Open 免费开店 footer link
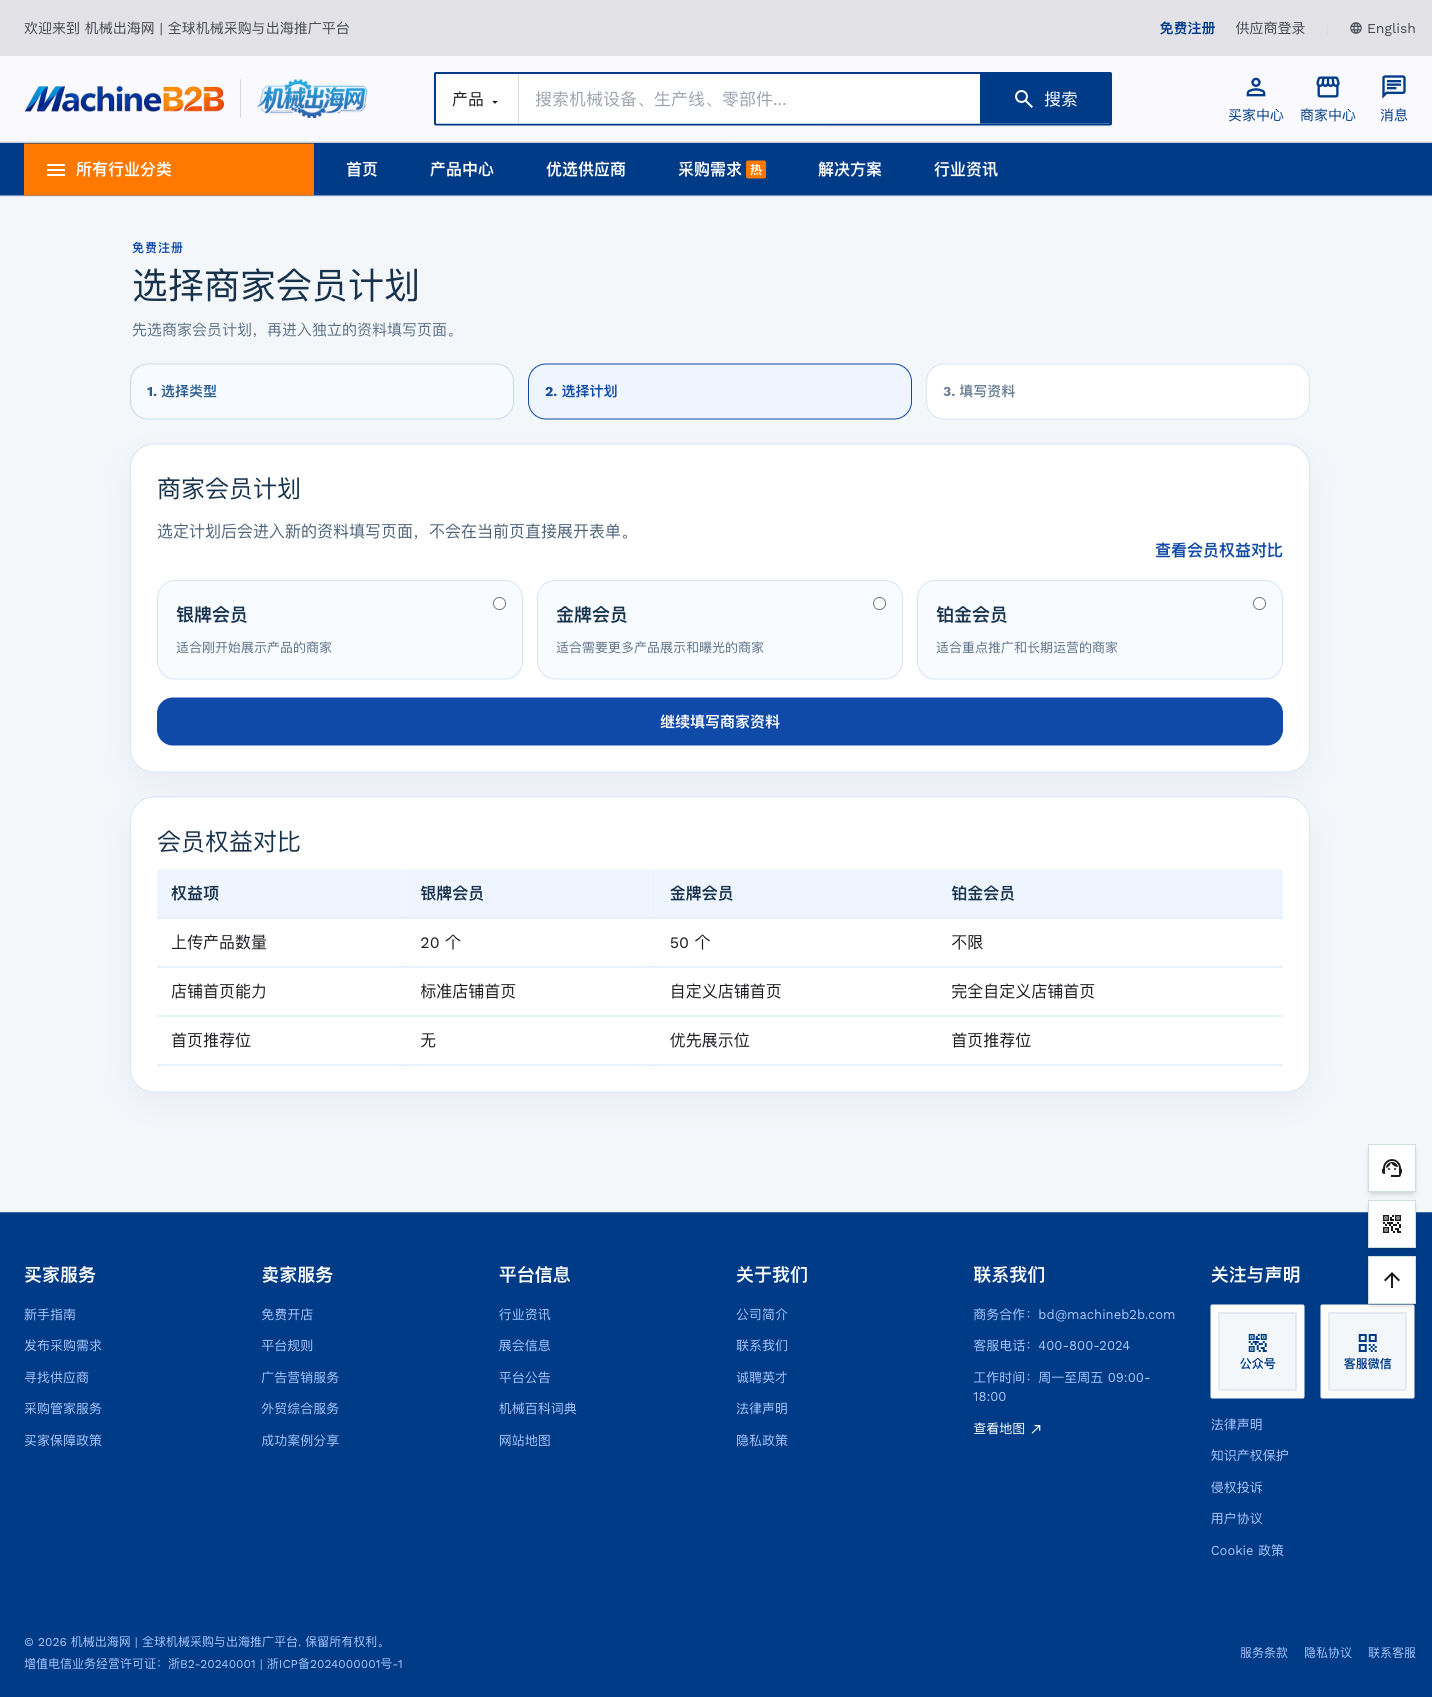The width and height of the screenshot is (1432, 1697). [x=287, y=1315]
